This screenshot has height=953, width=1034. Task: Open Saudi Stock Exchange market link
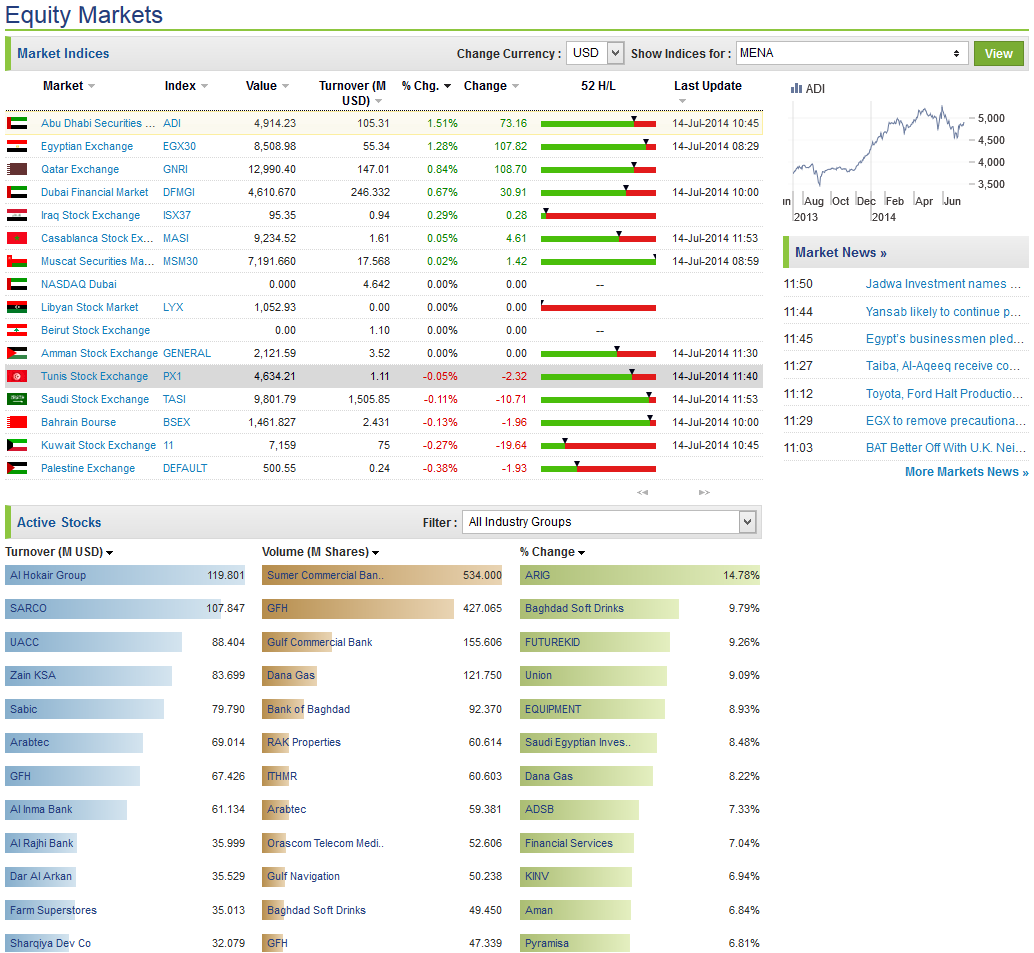95,399
